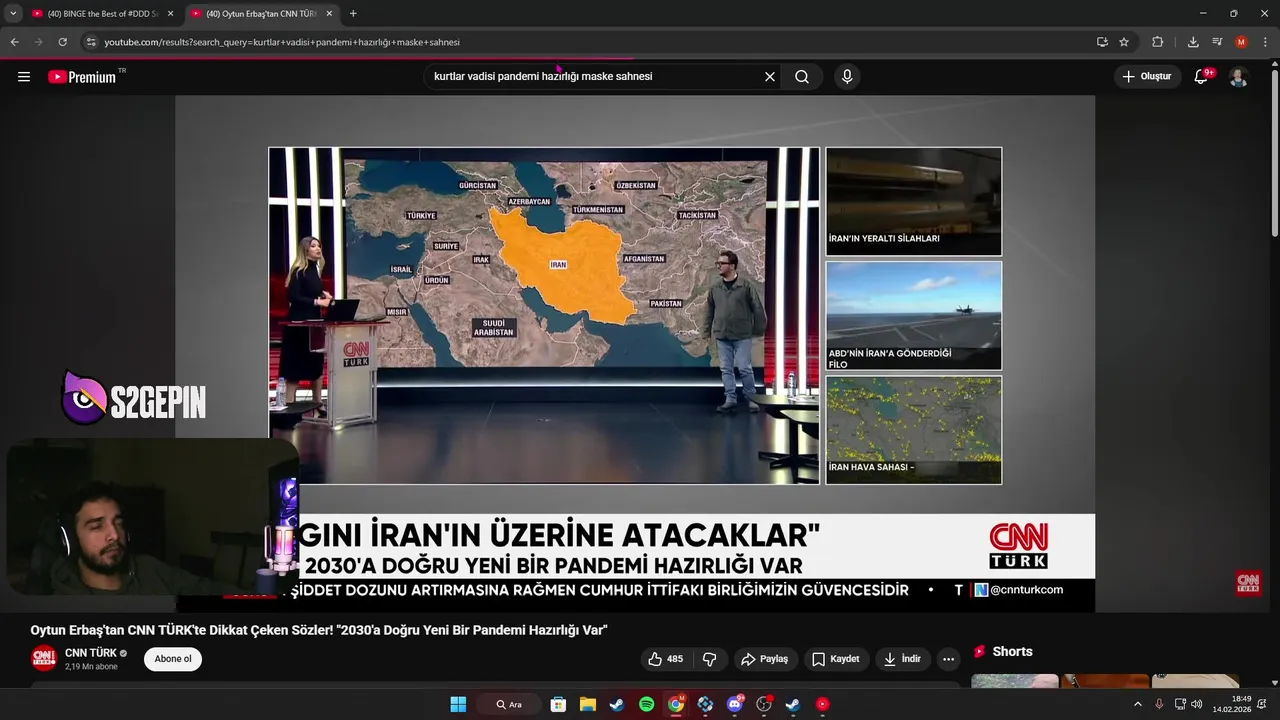Open YouTube Music from taskbar

pyautogui.click(x=823, y=704)
